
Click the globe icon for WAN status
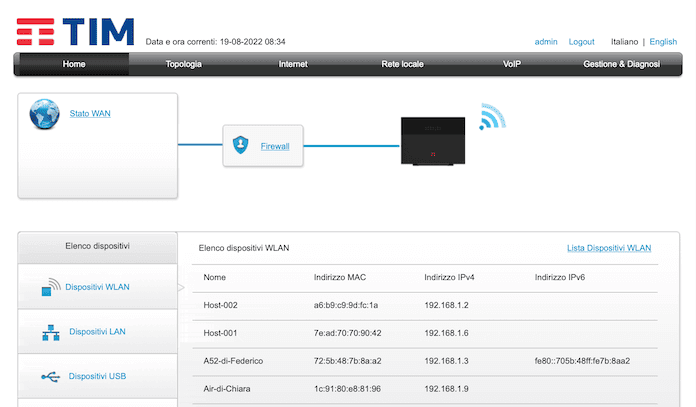coord(44,114)
